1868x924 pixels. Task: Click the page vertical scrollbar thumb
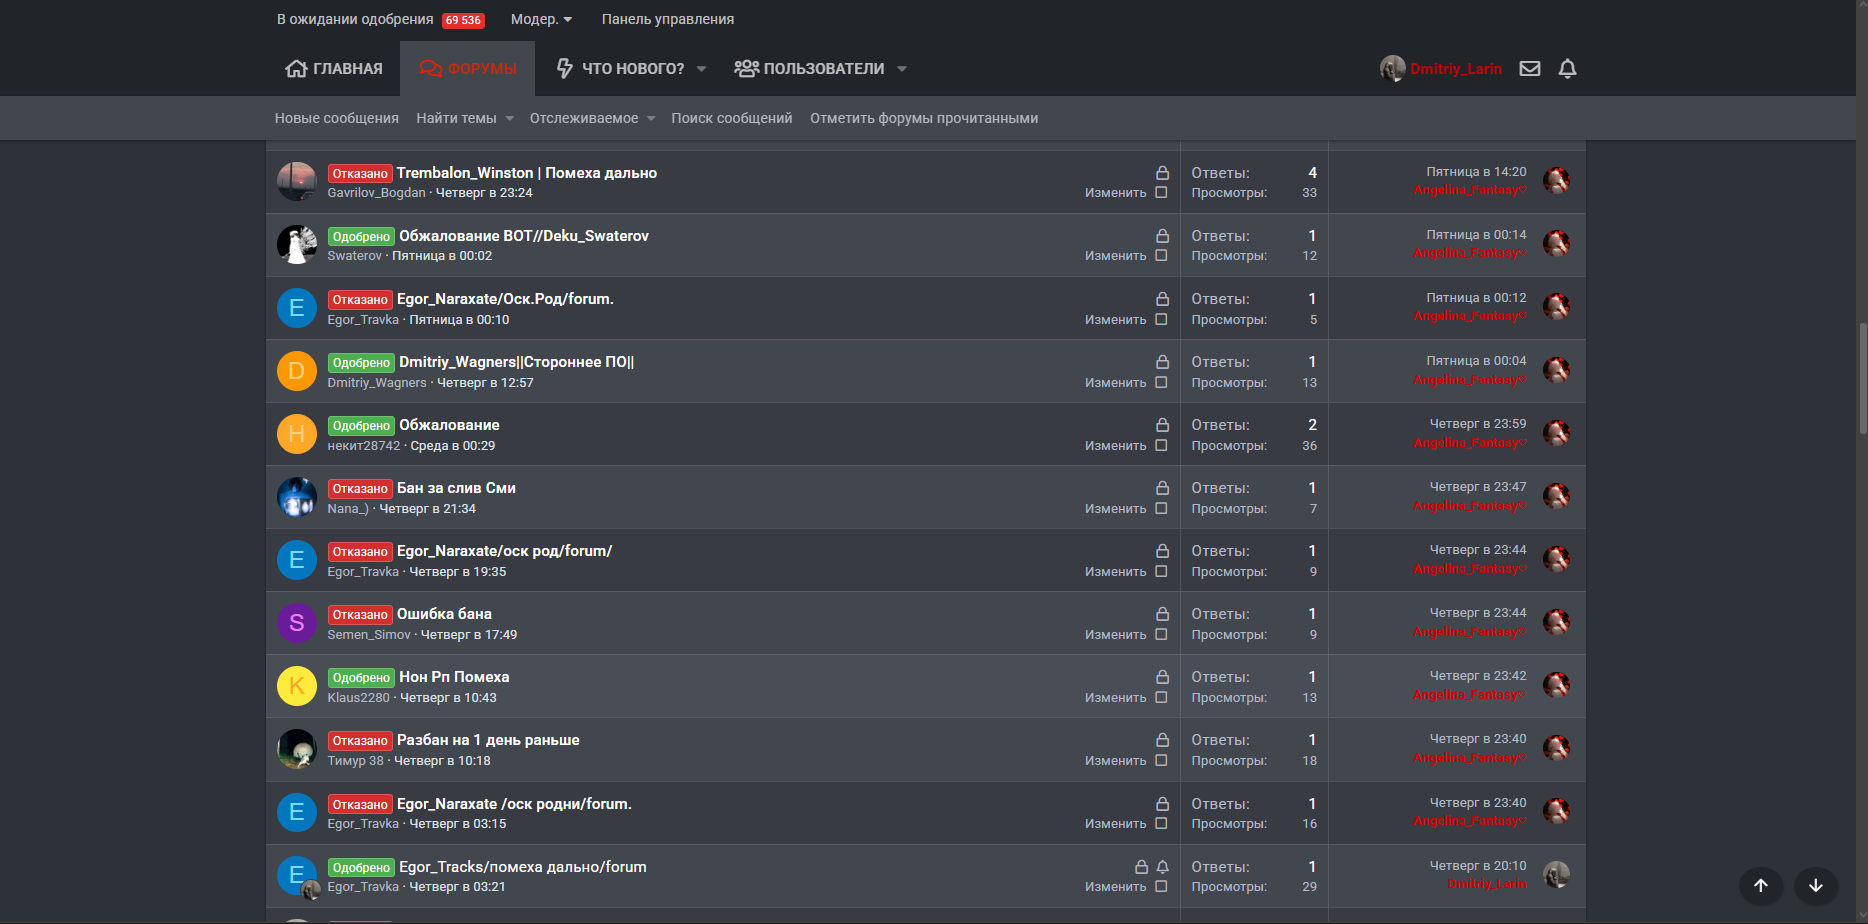coord(1862,378)
